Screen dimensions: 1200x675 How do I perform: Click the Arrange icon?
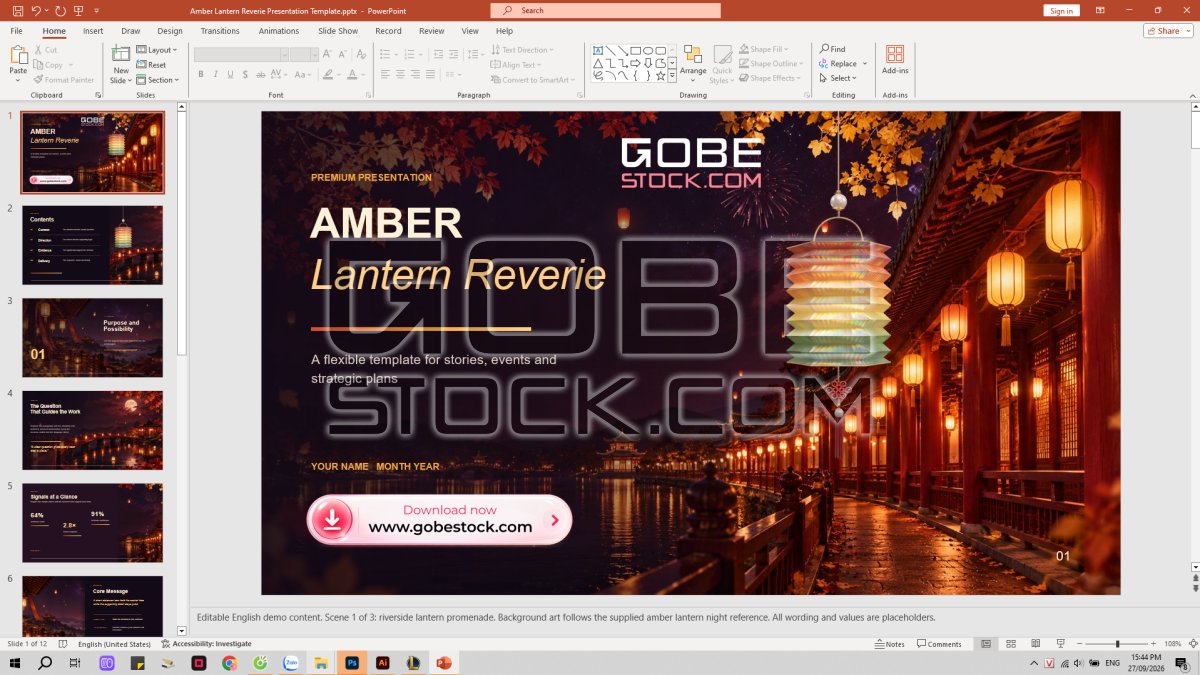point(693,54)
